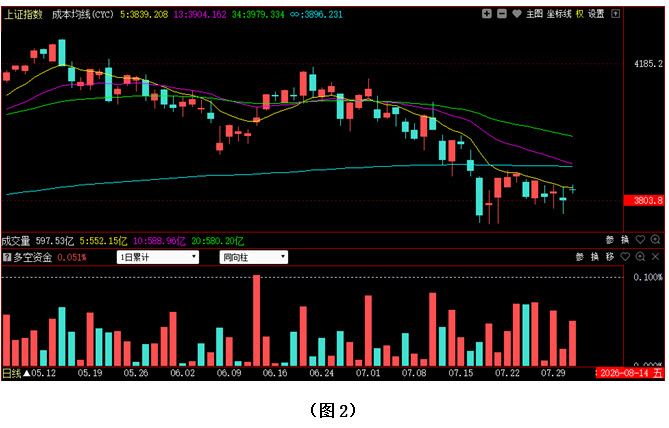Click the 移 move icon in 多空资金 row
669x428 pixels.
point(610,257)
